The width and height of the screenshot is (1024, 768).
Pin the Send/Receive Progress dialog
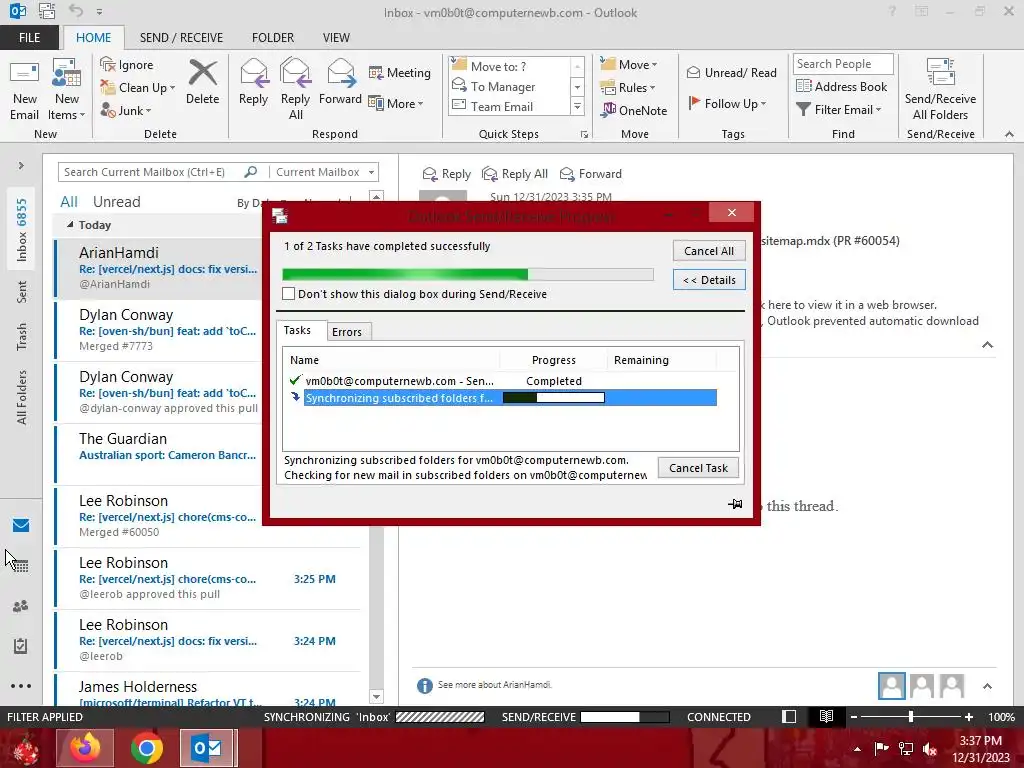tap(735, 504)
